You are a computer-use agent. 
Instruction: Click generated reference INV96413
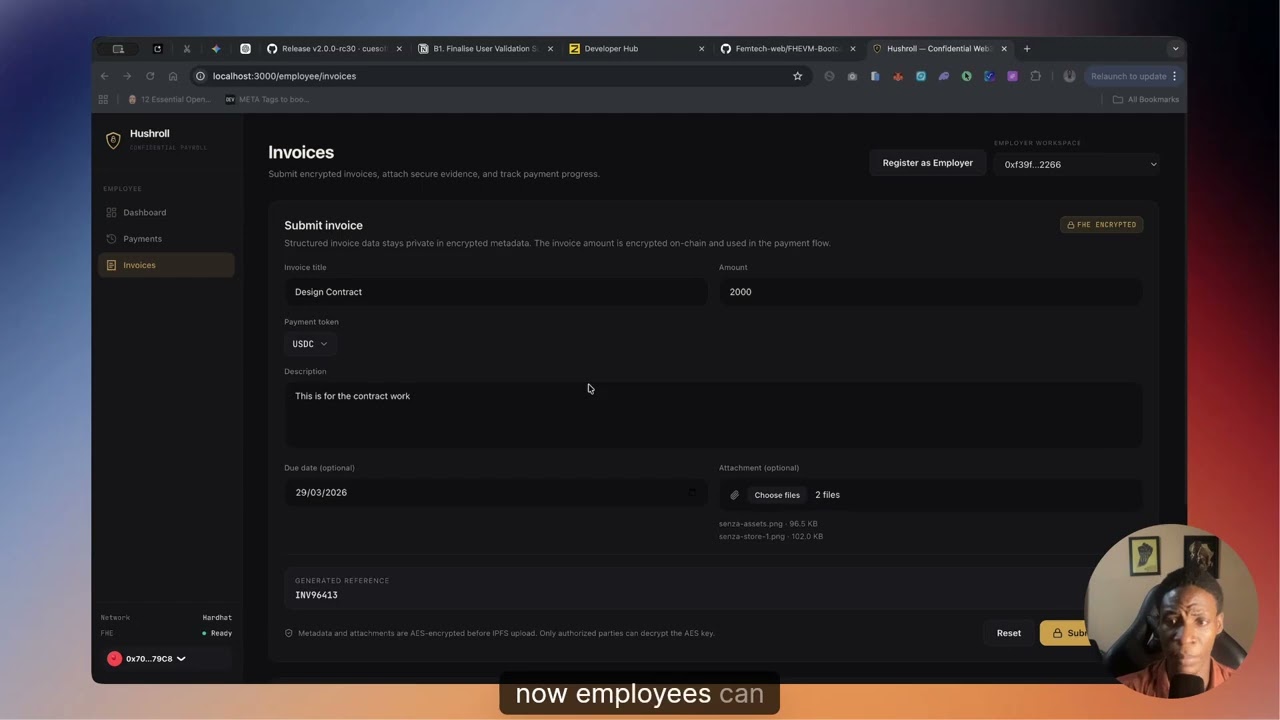tap(316, 595)
